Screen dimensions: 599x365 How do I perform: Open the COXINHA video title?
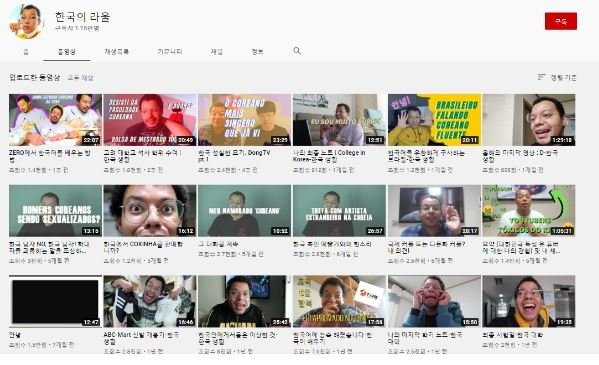(x=143, y=247)
